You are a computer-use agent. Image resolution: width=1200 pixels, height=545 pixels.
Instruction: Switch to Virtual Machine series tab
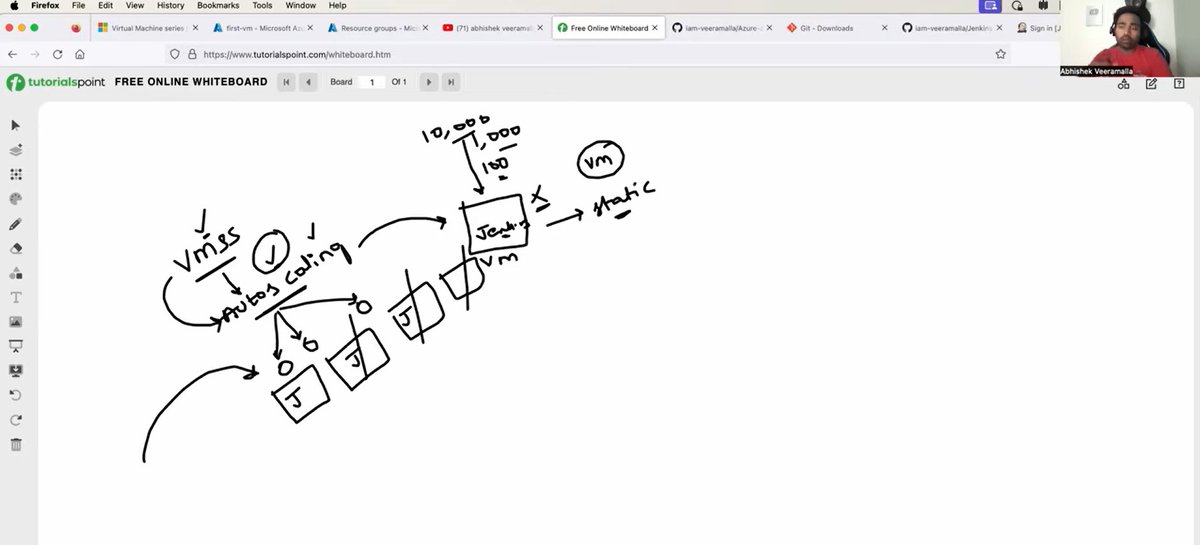click(x=148, y=28)
